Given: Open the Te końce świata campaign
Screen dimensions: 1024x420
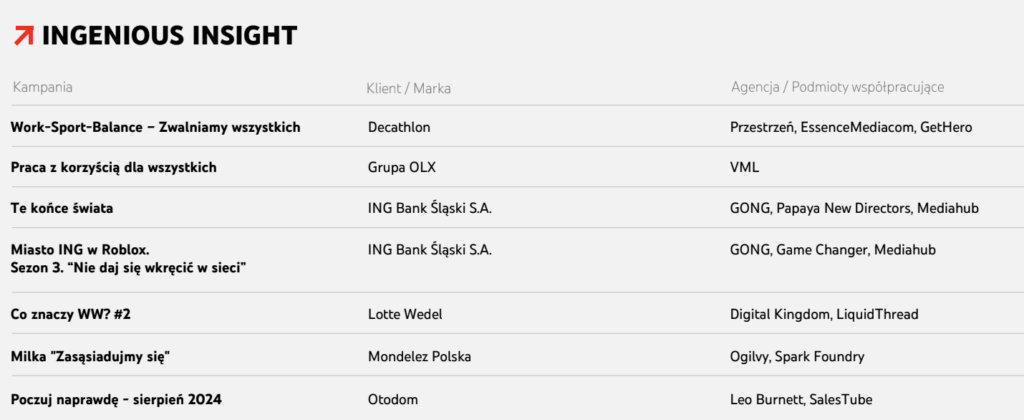Looking at the screenshot, I should [62, 208].
